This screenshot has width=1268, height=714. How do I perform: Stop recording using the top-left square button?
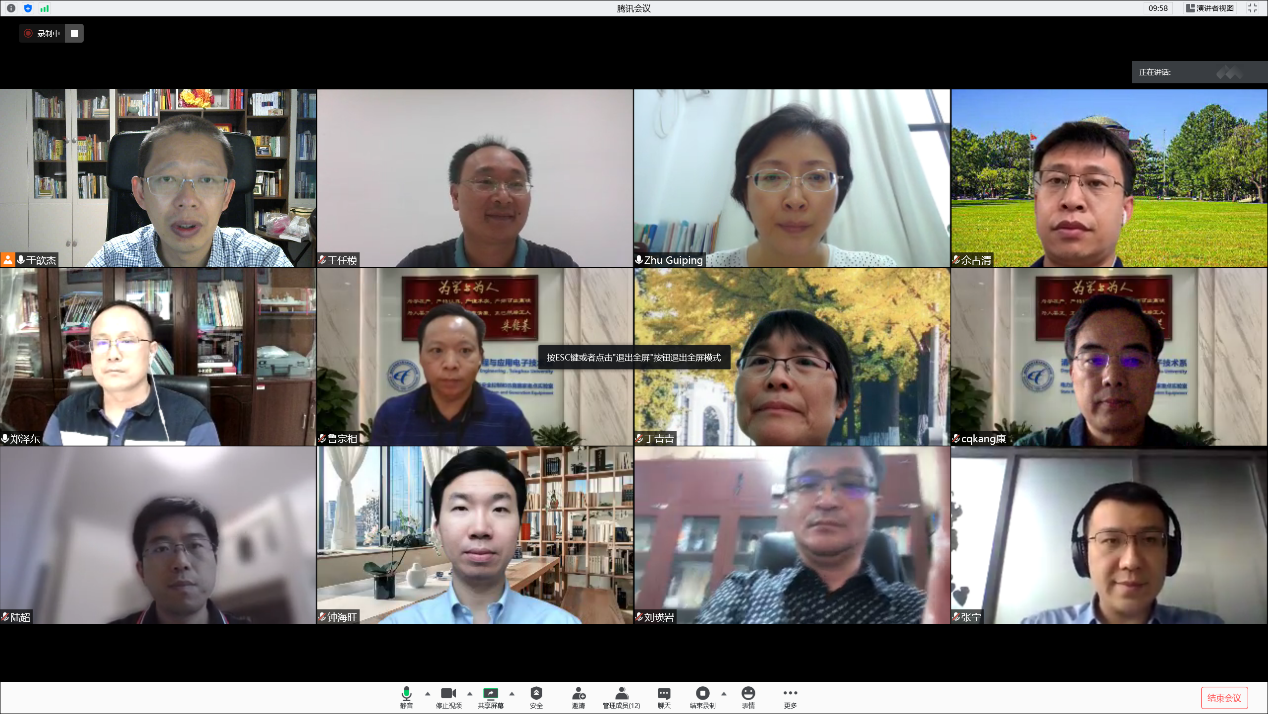coord(74,33)
